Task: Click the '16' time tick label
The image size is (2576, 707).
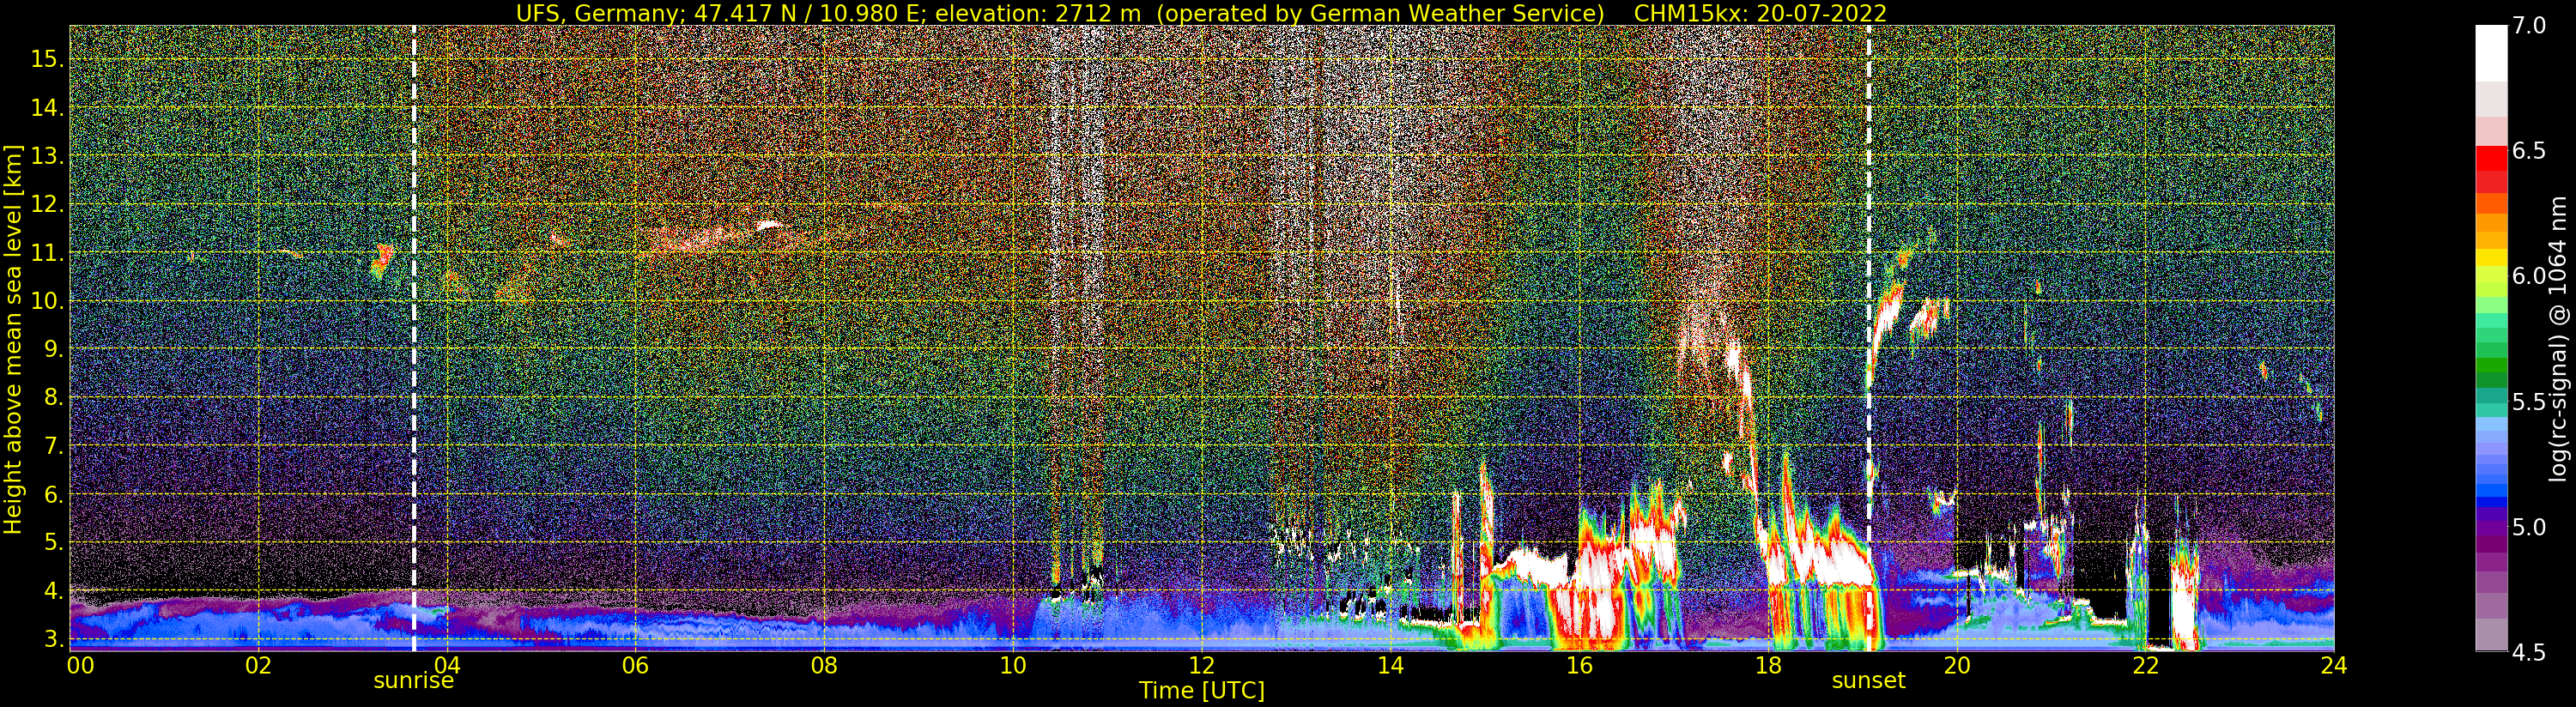Action: pyautogui.click(x=1579, y=665)
